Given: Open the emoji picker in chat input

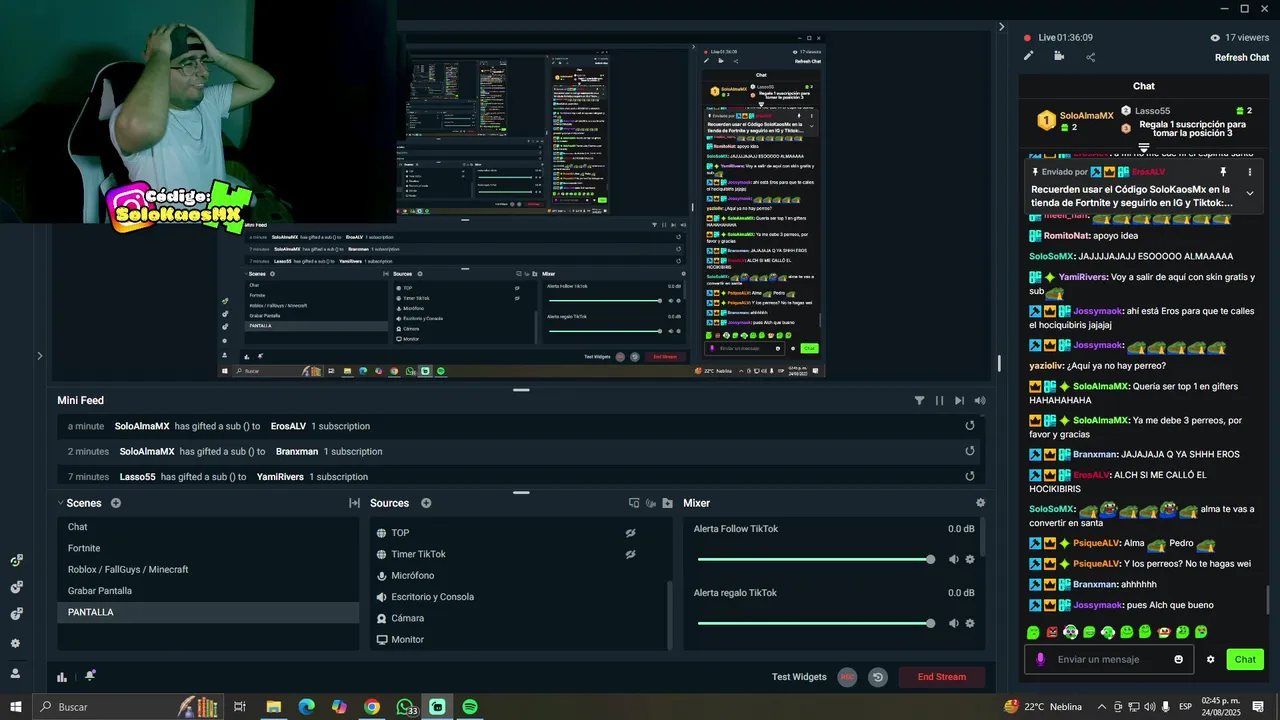Looking at the screenshot, I should [1179, 659].
